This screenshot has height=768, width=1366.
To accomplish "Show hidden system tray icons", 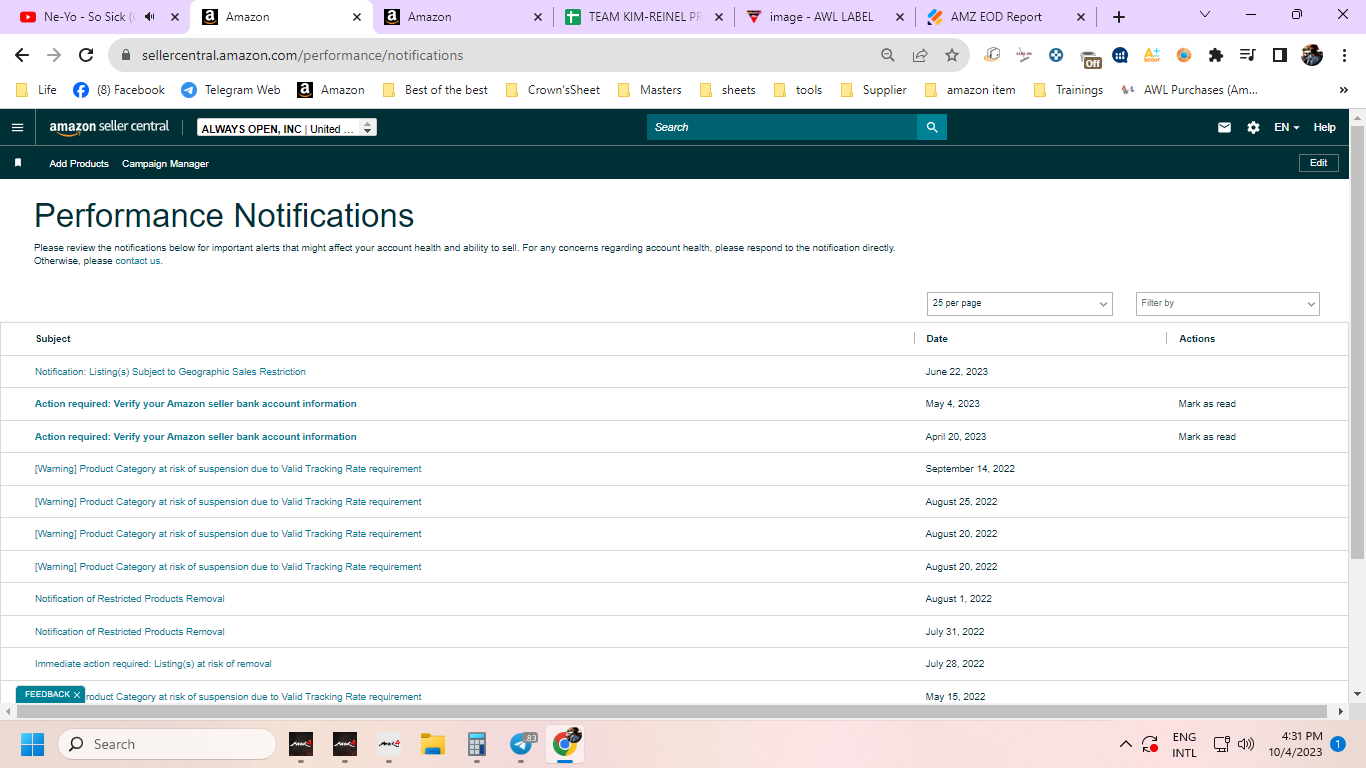I will (1126, 744).
